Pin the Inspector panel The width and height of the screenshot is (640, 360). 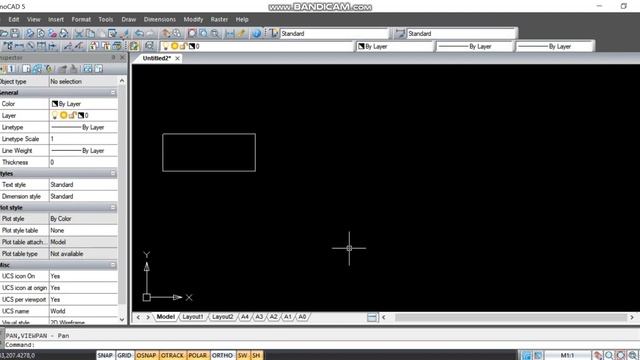coord(113,58)
